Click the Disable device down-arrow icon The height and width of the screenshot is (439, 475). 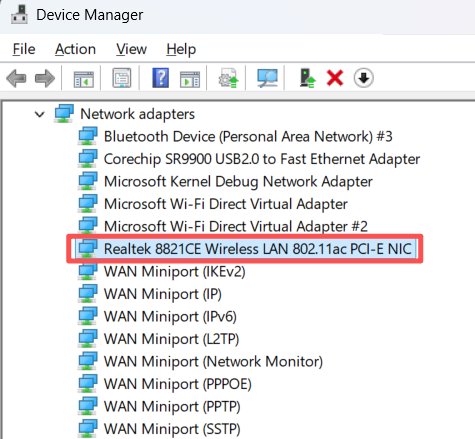363,78
